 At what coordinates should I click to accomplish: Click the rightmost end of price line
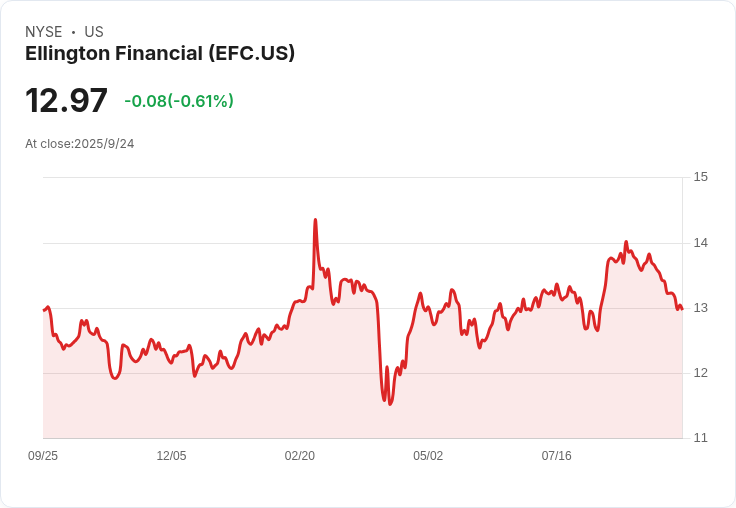coord(681,309)
